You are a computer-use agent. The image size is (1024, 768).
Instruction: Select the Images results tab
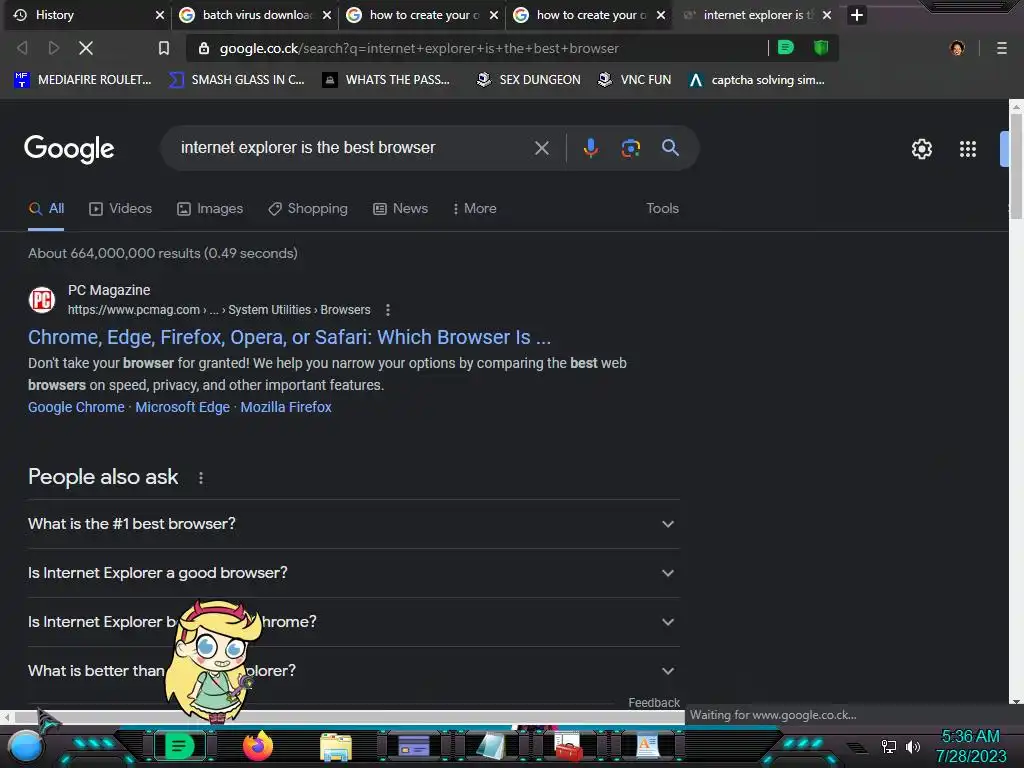[x=210, y=208]
